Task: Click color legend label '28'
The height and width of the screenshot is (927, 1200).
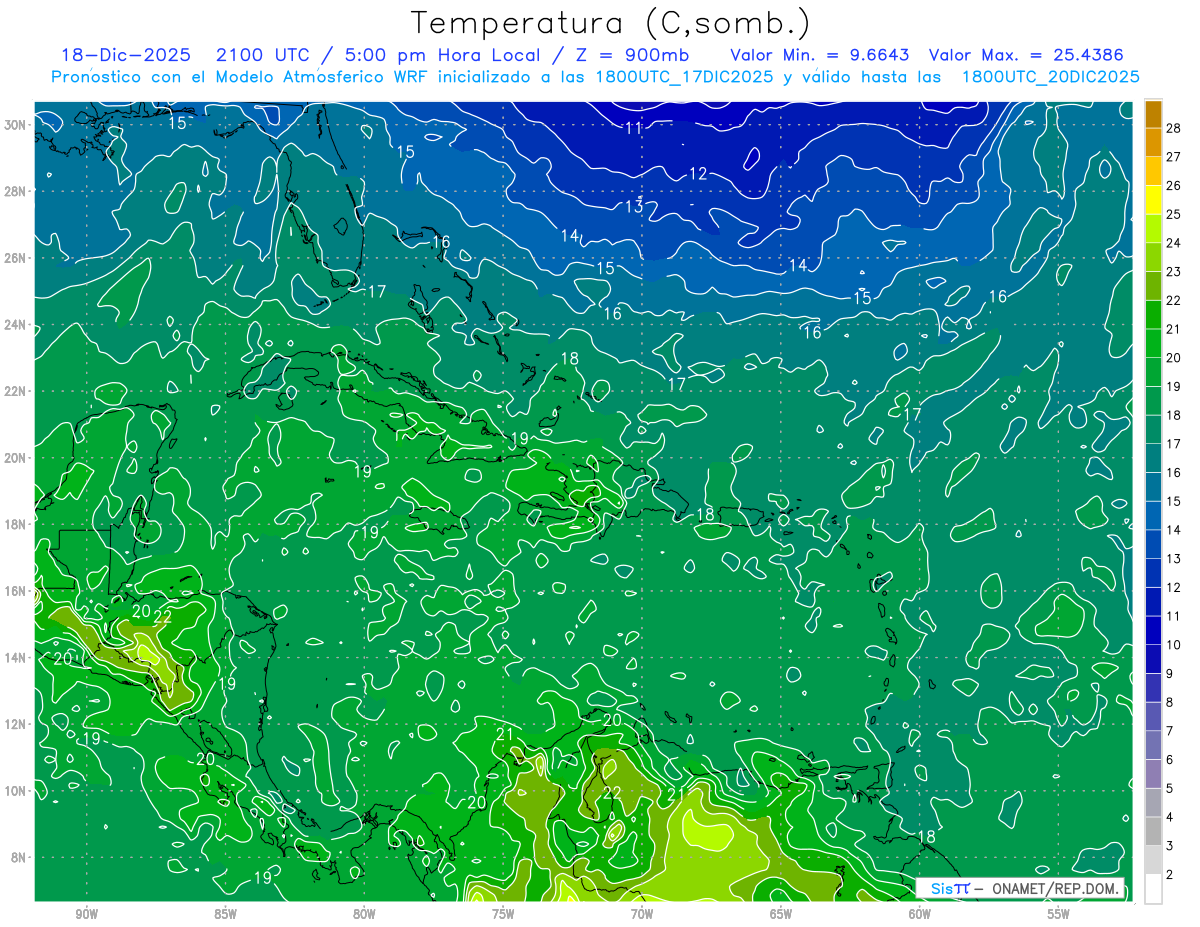Action: tap(1174, 128)
